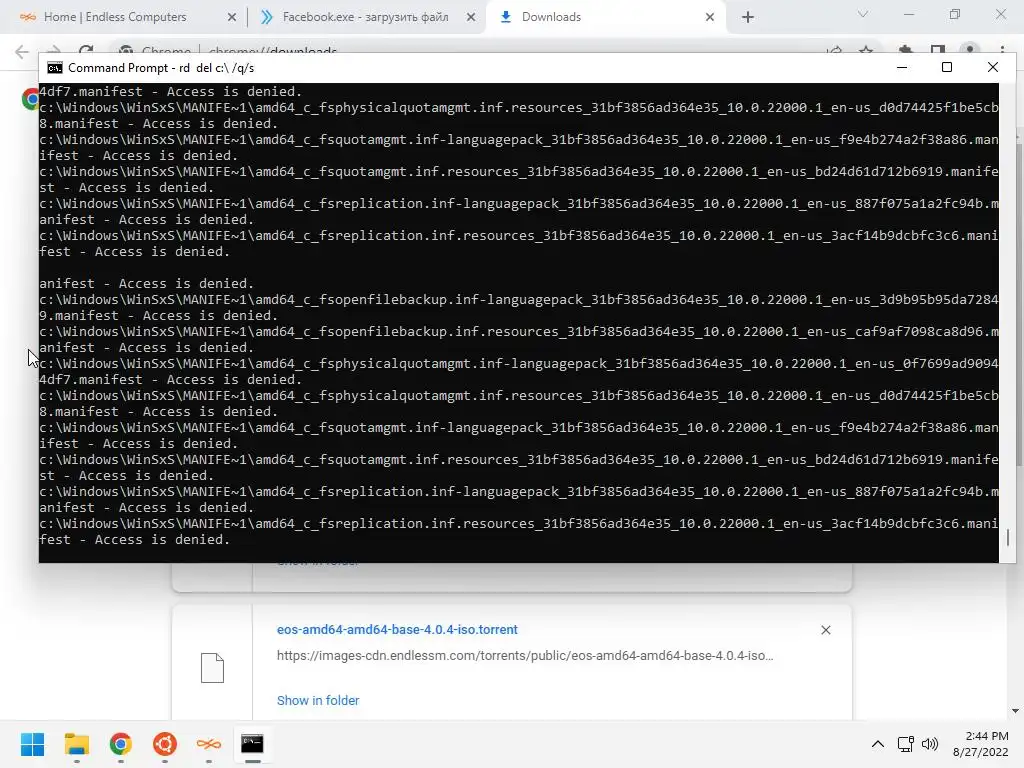Open the Ubuntu app from taskbar
This screenshot has width=1024, height=768.
click(x=165, y=744)
